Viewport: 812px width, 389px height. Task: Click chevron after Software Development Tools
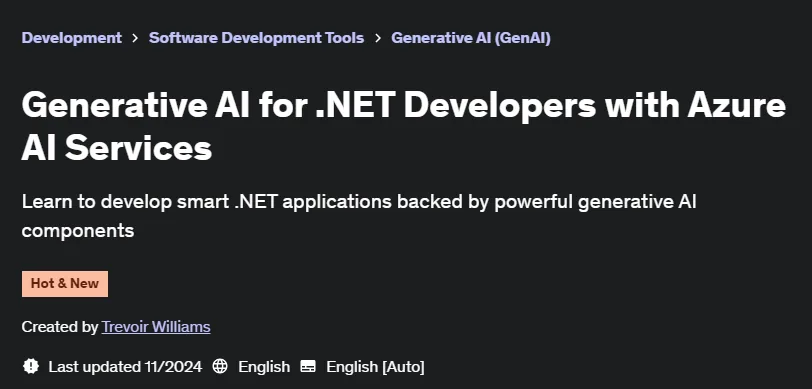[378, 38]
